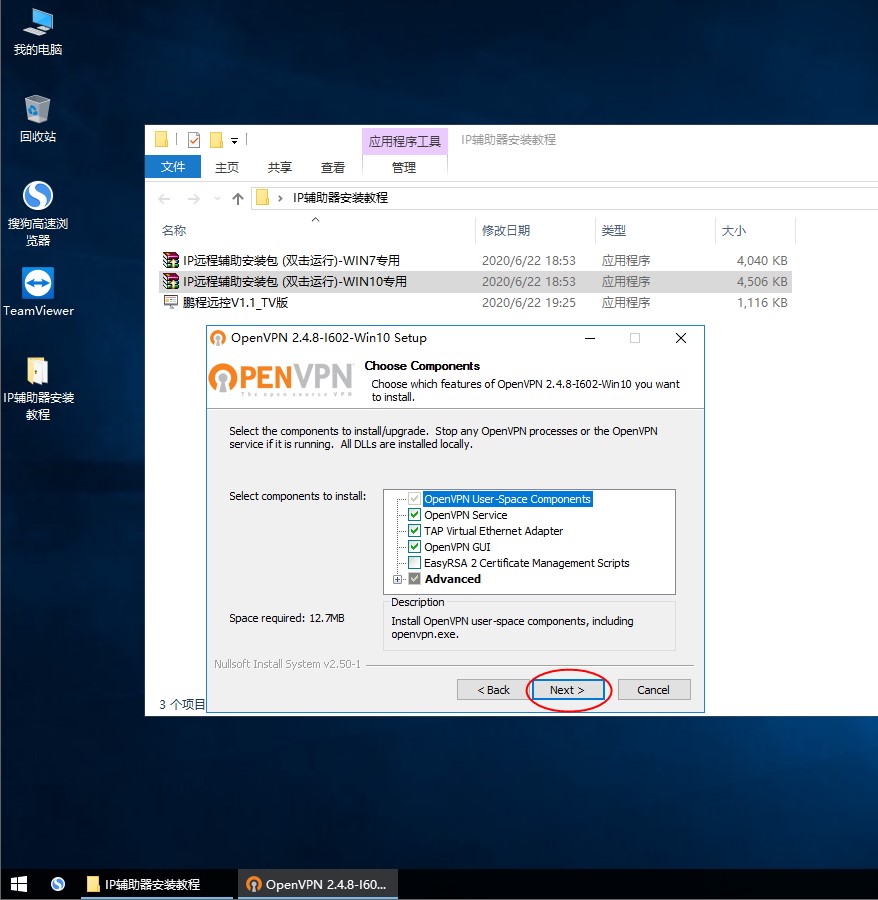Image resolution: width=878 pixels, height=900 pixels.
Task: Sort by 名称 column header
Action: tap(174, 230)
